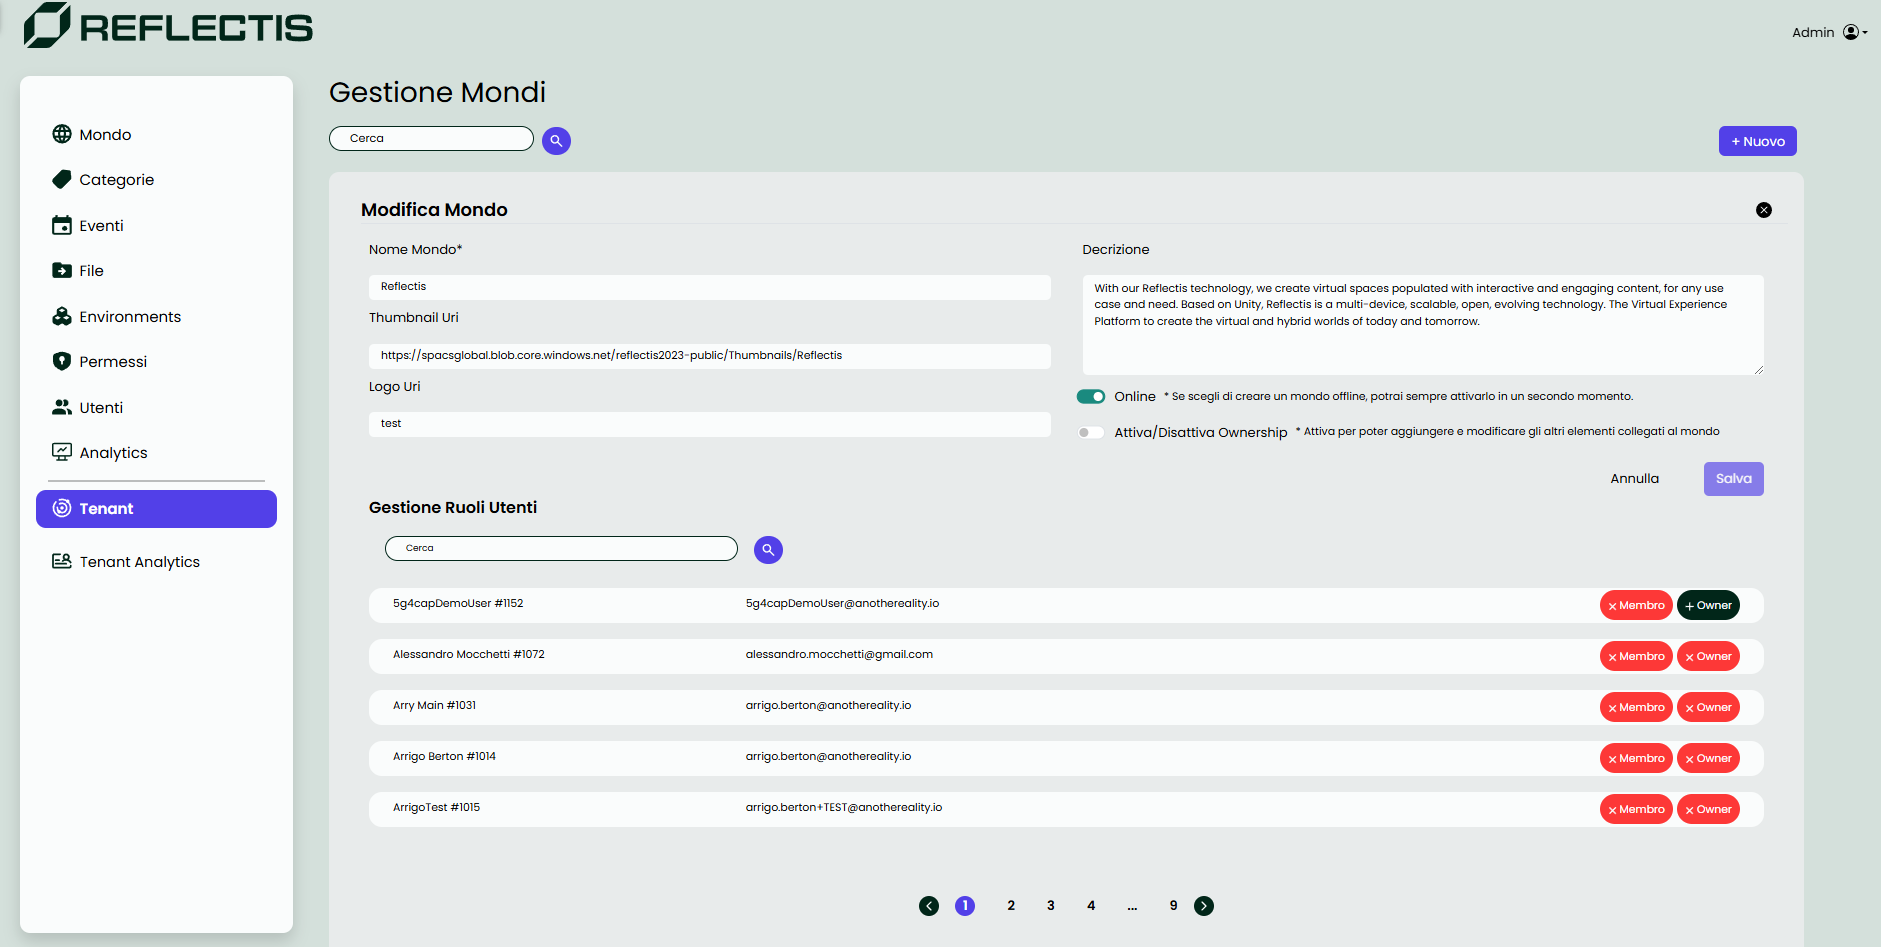This screenshot has width=1881, height=947.
Task: Go to previous page arrow
Action: click(x=929, y=906)
